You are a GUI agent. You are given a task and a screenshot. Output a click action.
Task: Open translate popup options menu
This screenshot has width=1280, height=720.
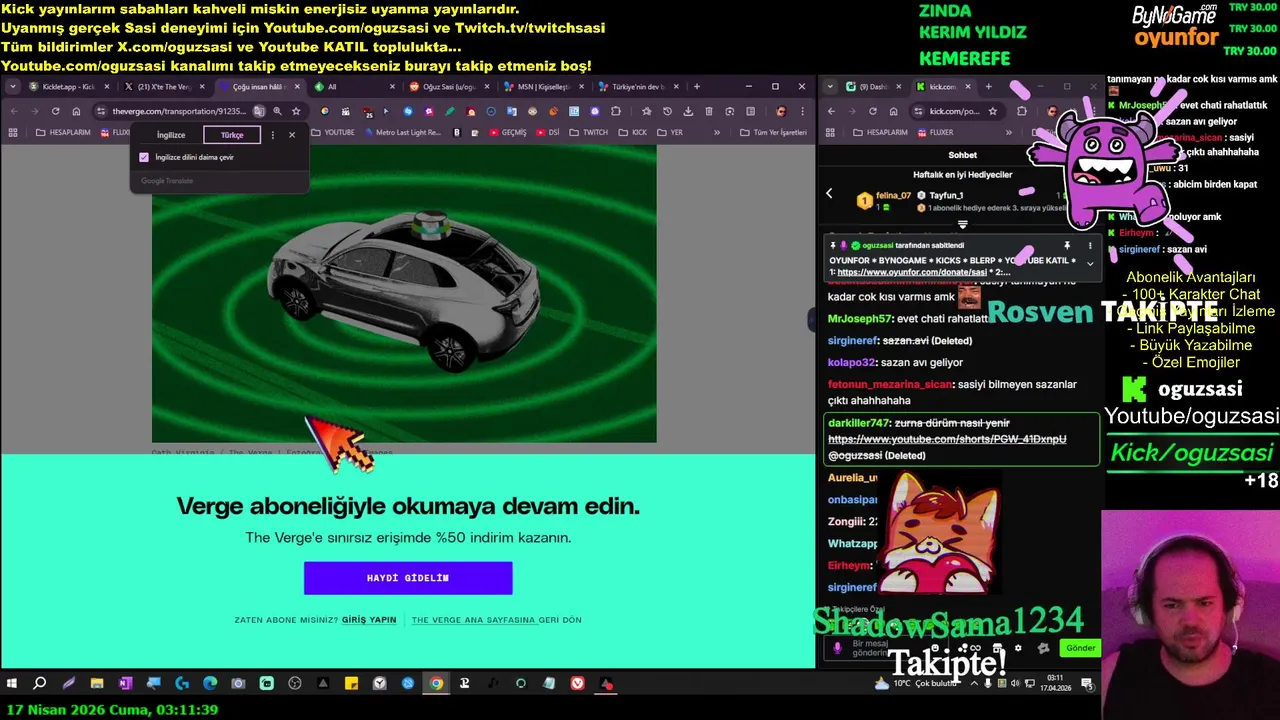(273, 135)
